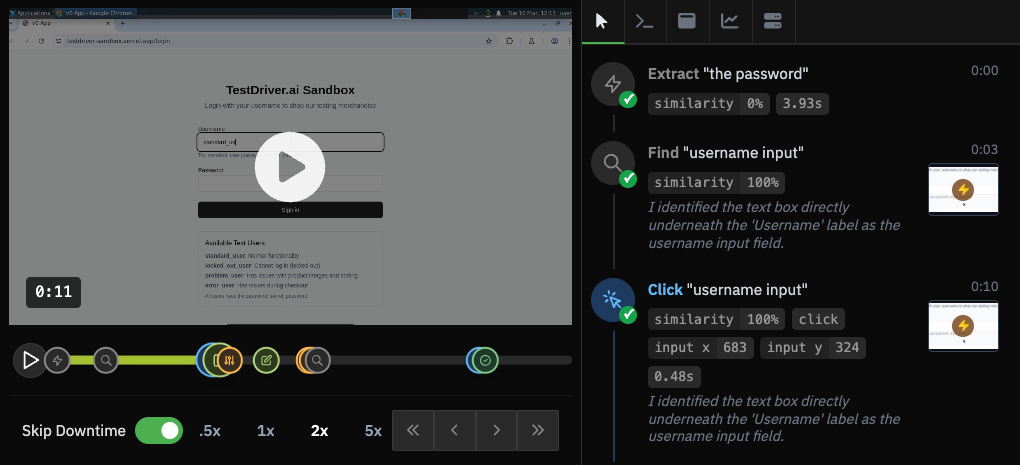Seek within the green played timeline portion
1020x465 pixels.
coord(156,360)
